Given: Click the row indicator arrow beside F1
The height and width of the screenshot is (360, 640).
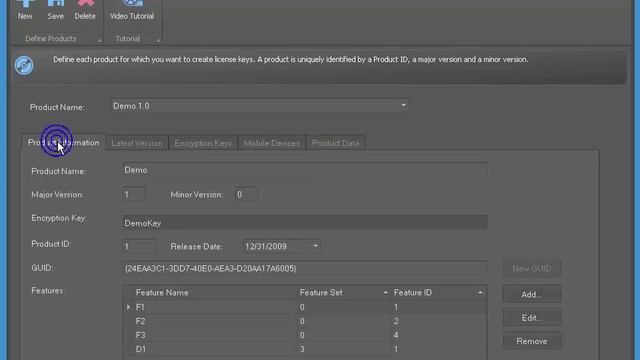Looking at the screenshot, I should (x=128, y=307).
